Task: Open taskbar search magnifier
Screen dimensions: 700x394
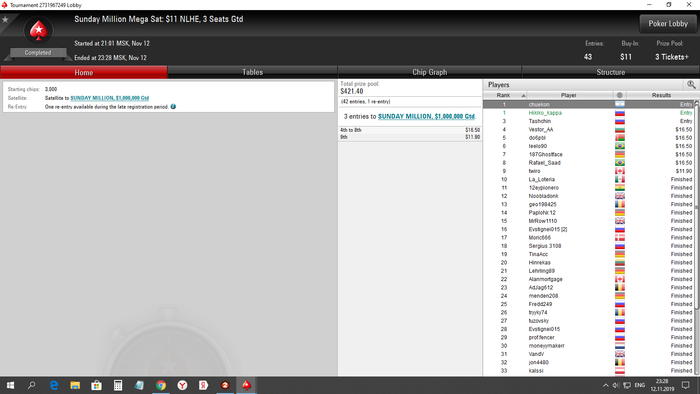Action: pos(32,385)
